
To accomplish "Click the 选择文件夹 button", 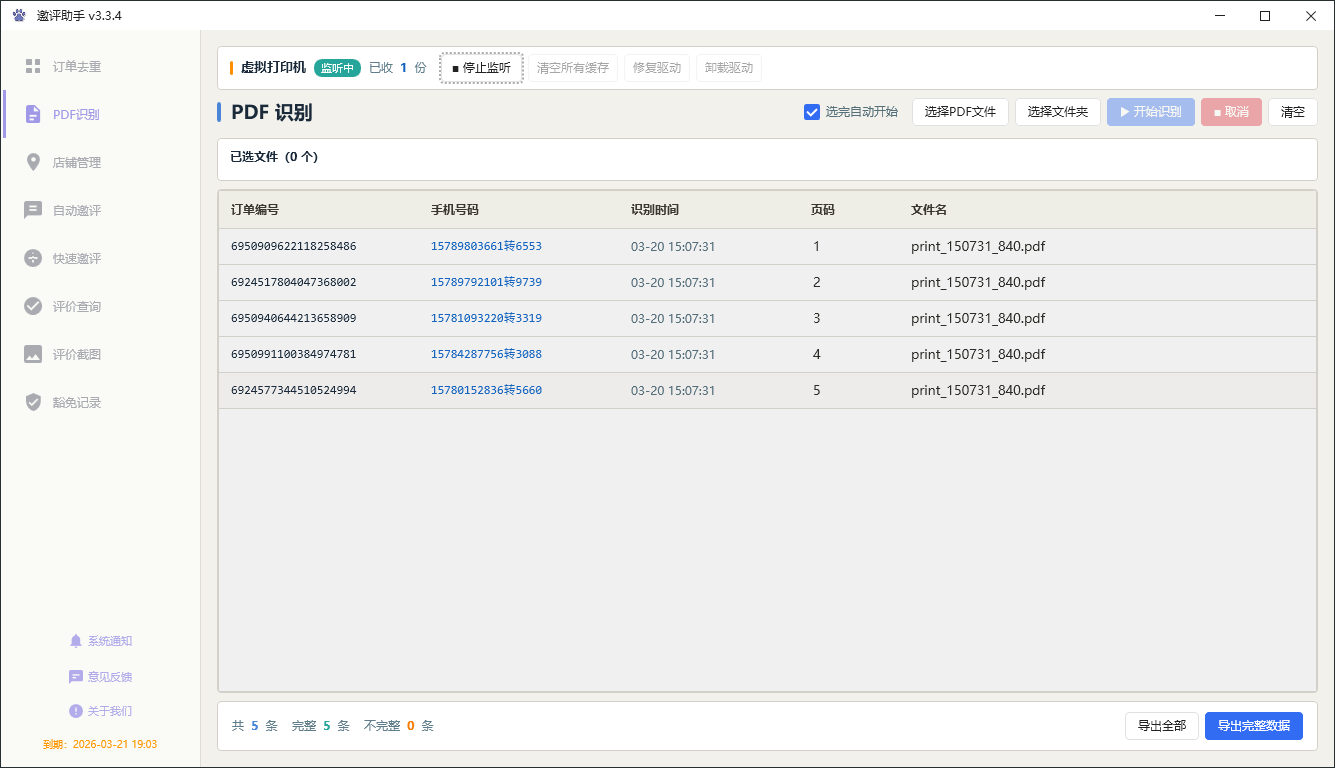I will [x=1058, y=112].
